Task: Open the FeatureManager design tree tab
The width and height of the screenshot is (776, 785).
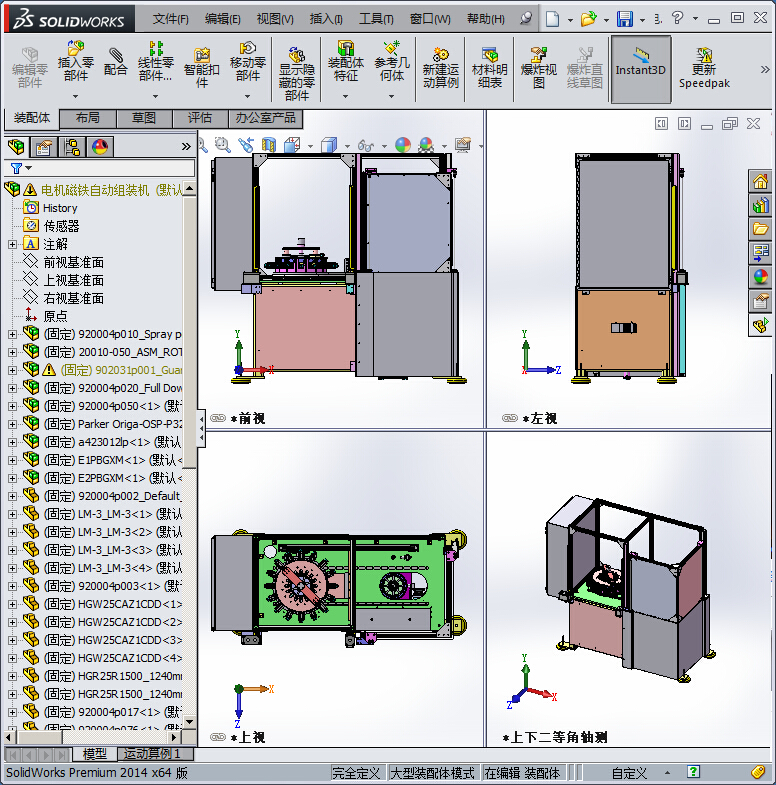Action: tap(16, 147)
